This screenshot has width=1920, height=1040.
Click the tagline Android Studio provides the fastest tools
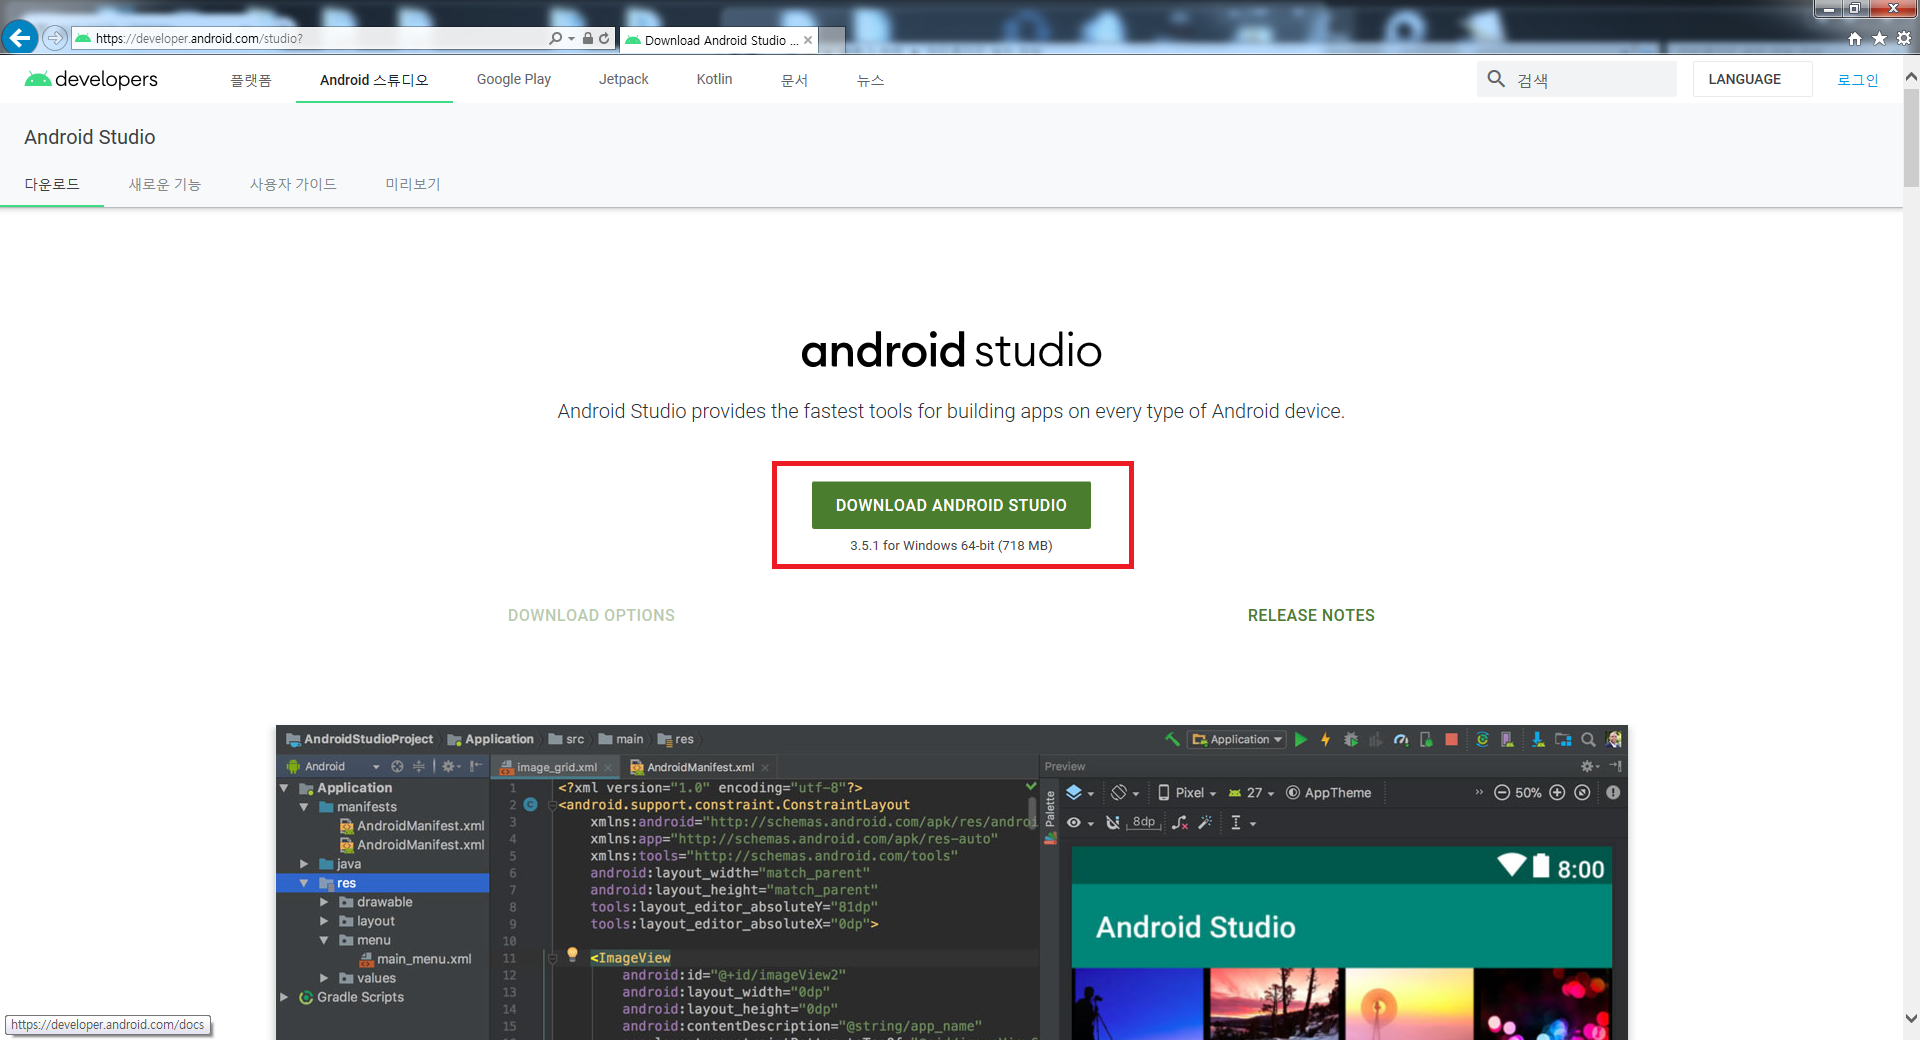coord(951,411)
